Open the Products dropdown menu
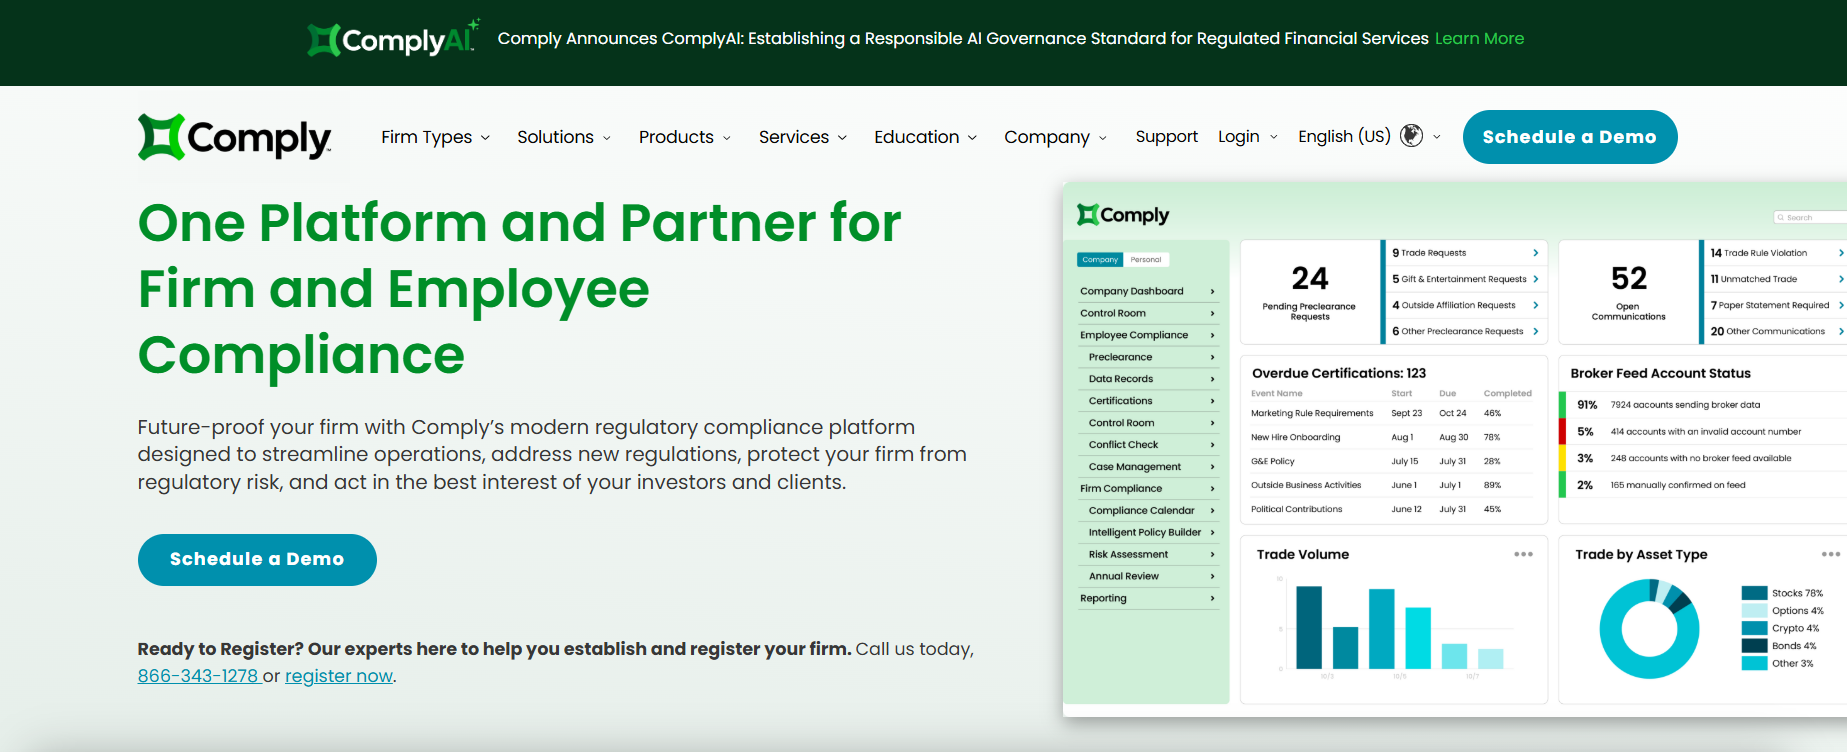The image size is (1847, 752). coord(685,137)
